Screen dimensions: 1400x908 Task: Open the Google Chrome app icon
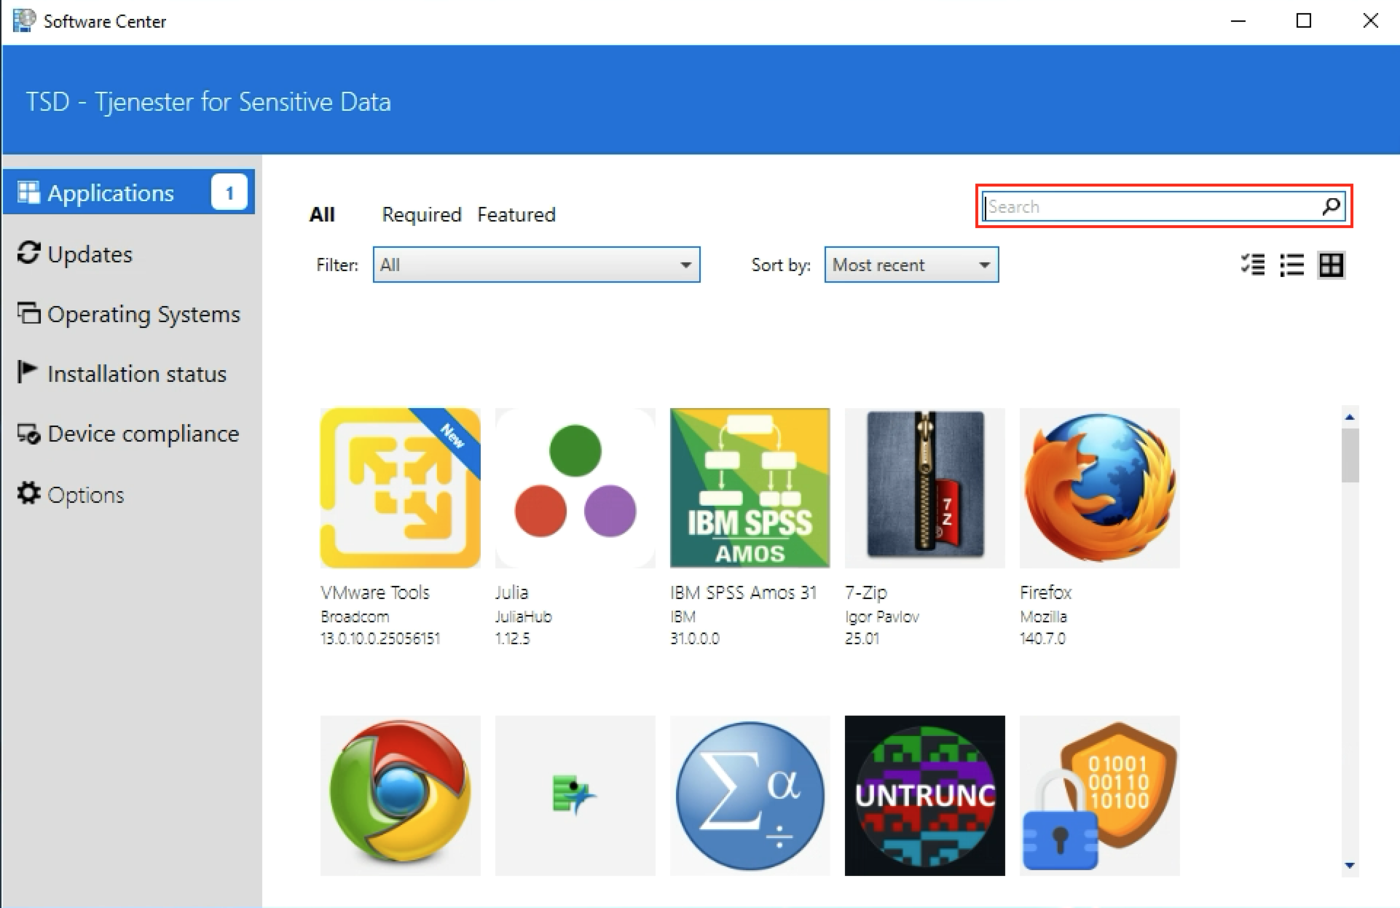(x=400, y=796)
